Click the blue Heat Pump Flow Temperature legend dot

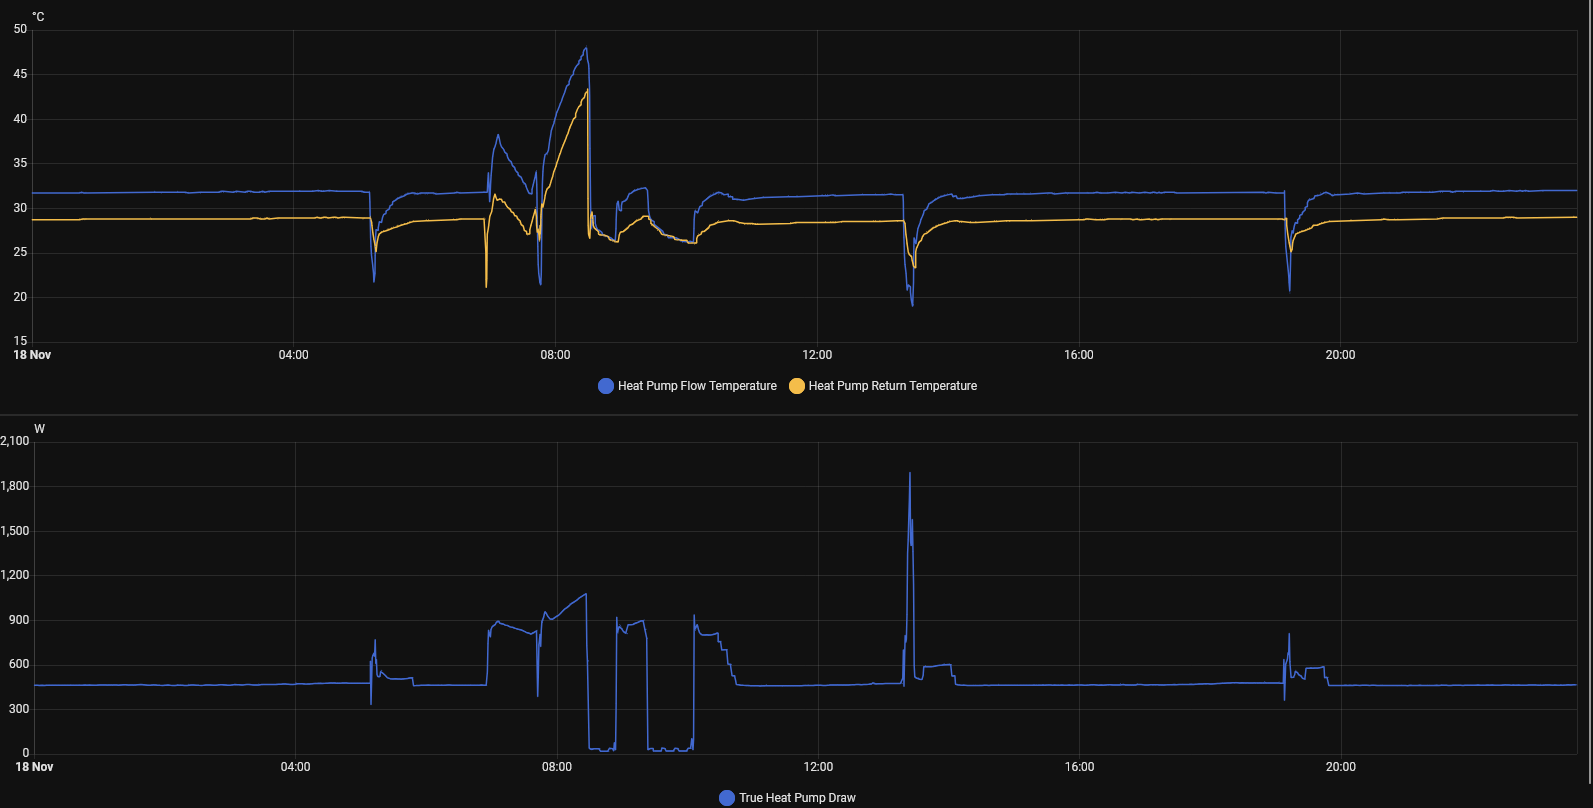tap(605, 386)
